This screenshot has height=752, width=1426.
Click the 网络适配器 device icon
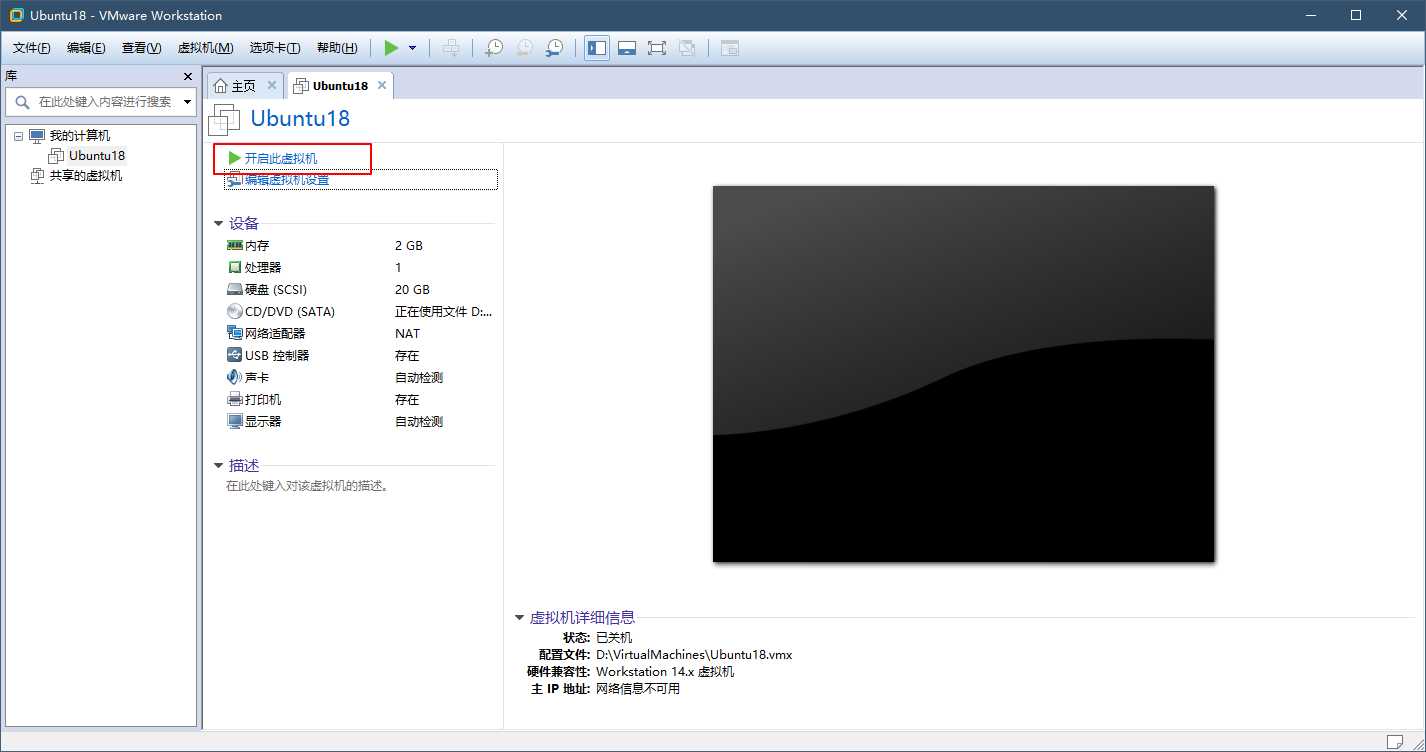point(235,333)
